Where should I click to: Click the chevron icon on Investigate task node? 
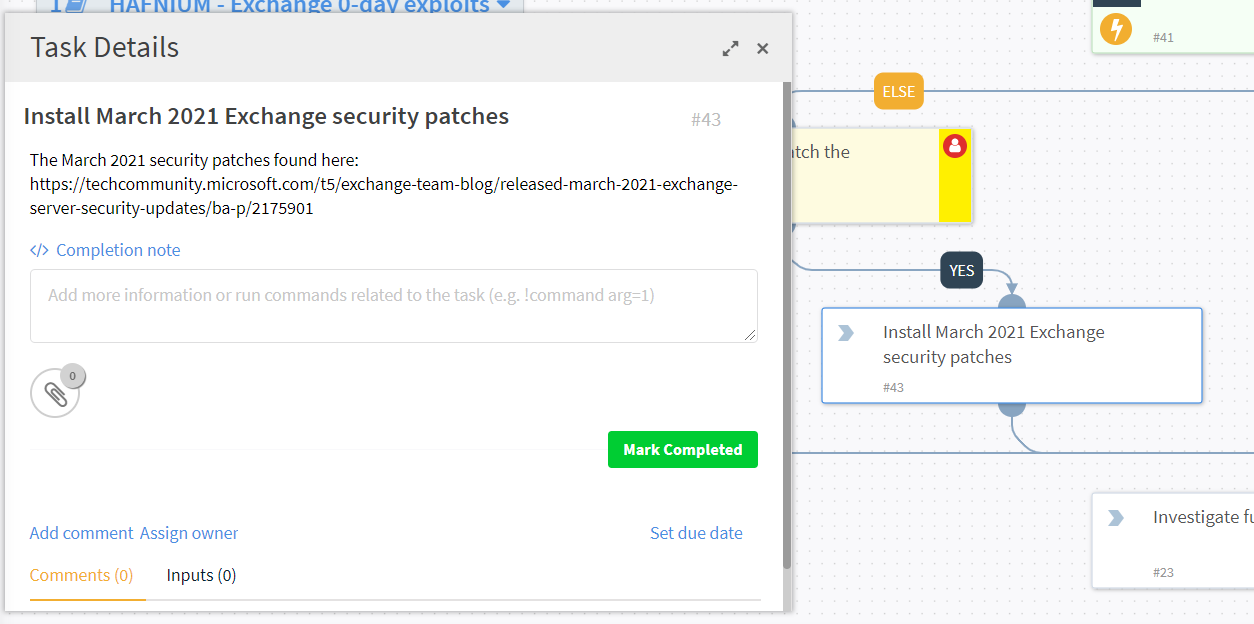tap(1116, 518)
